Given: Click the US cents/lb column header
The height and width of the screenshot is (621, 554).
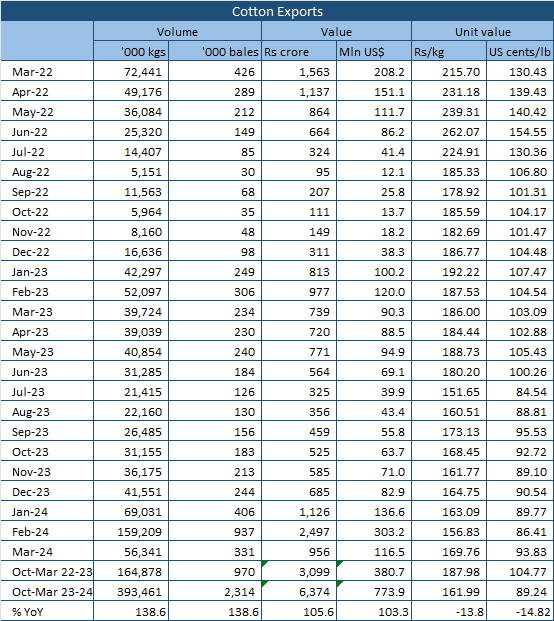Looking at the screenshot, I should [x=520, y=51].
